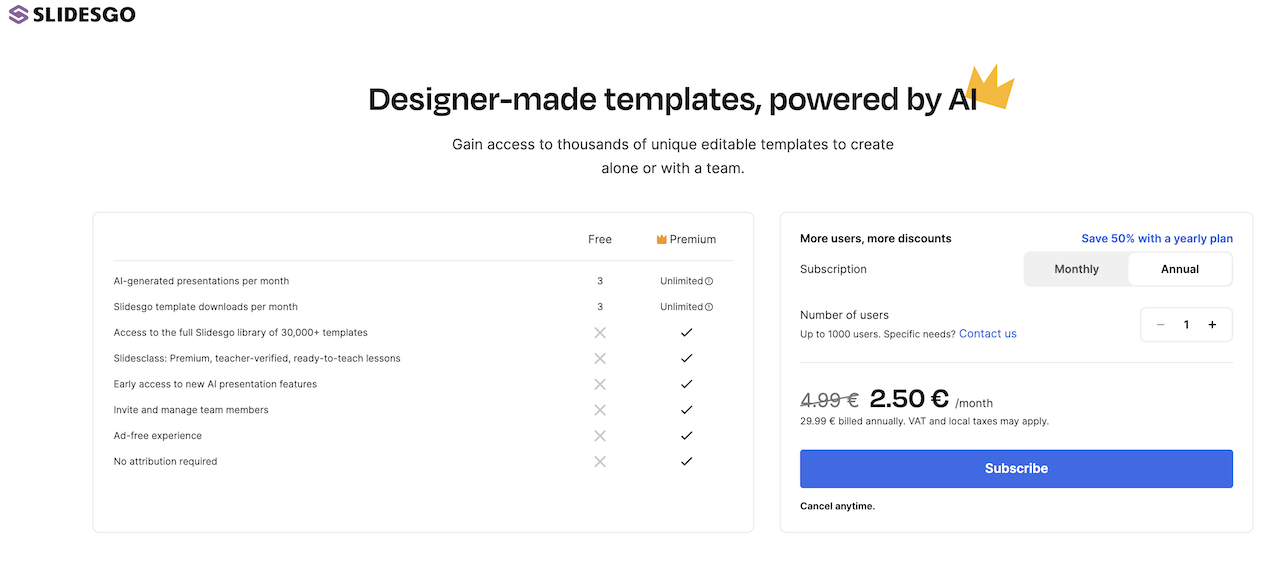Click Free value 3 for AI-generated presentations

click(x=600, y=281)
